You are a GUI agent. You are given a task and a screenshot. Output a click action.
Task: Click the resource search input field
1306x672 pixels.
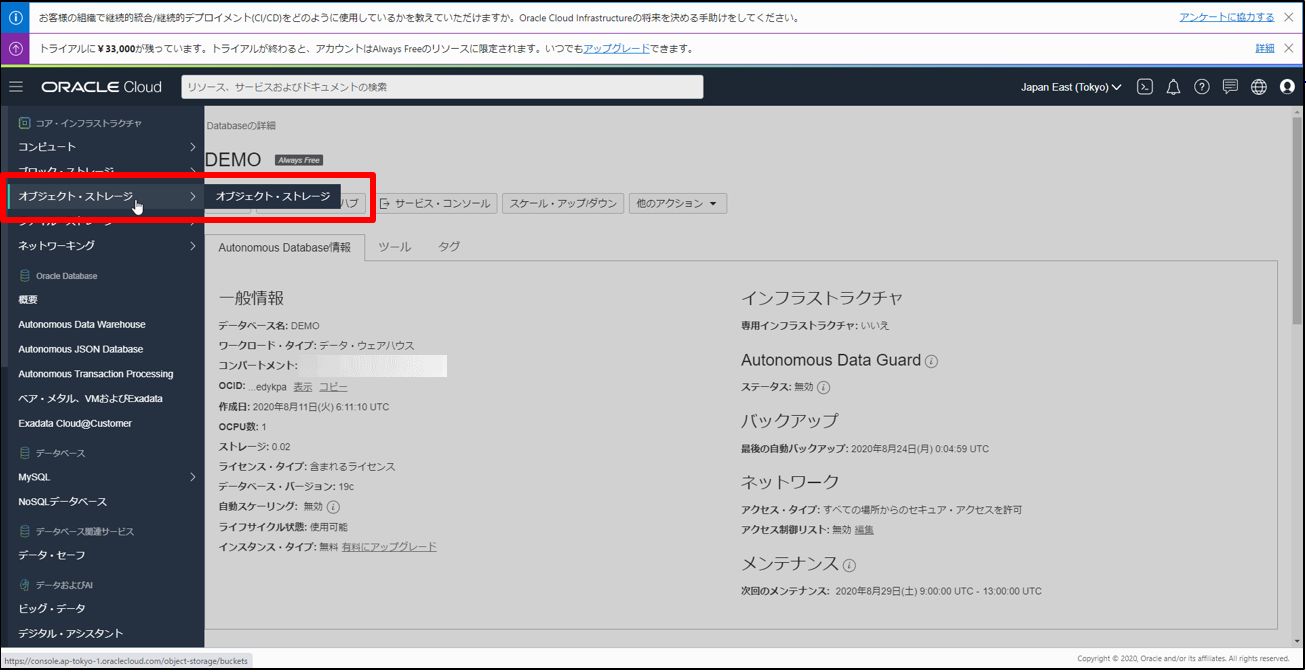(x=442, y=87)
